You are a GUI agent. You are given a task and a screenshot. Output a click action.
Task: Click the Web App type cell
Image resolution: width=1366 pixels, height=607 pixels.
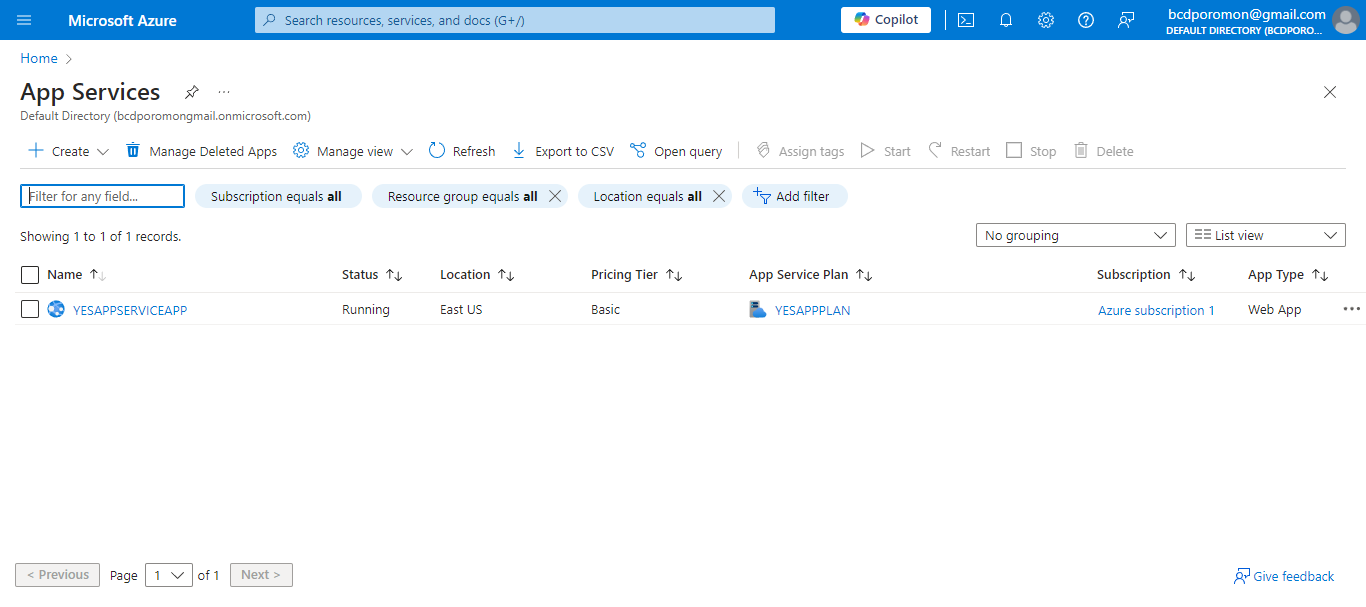click(x=1275, y=309)
